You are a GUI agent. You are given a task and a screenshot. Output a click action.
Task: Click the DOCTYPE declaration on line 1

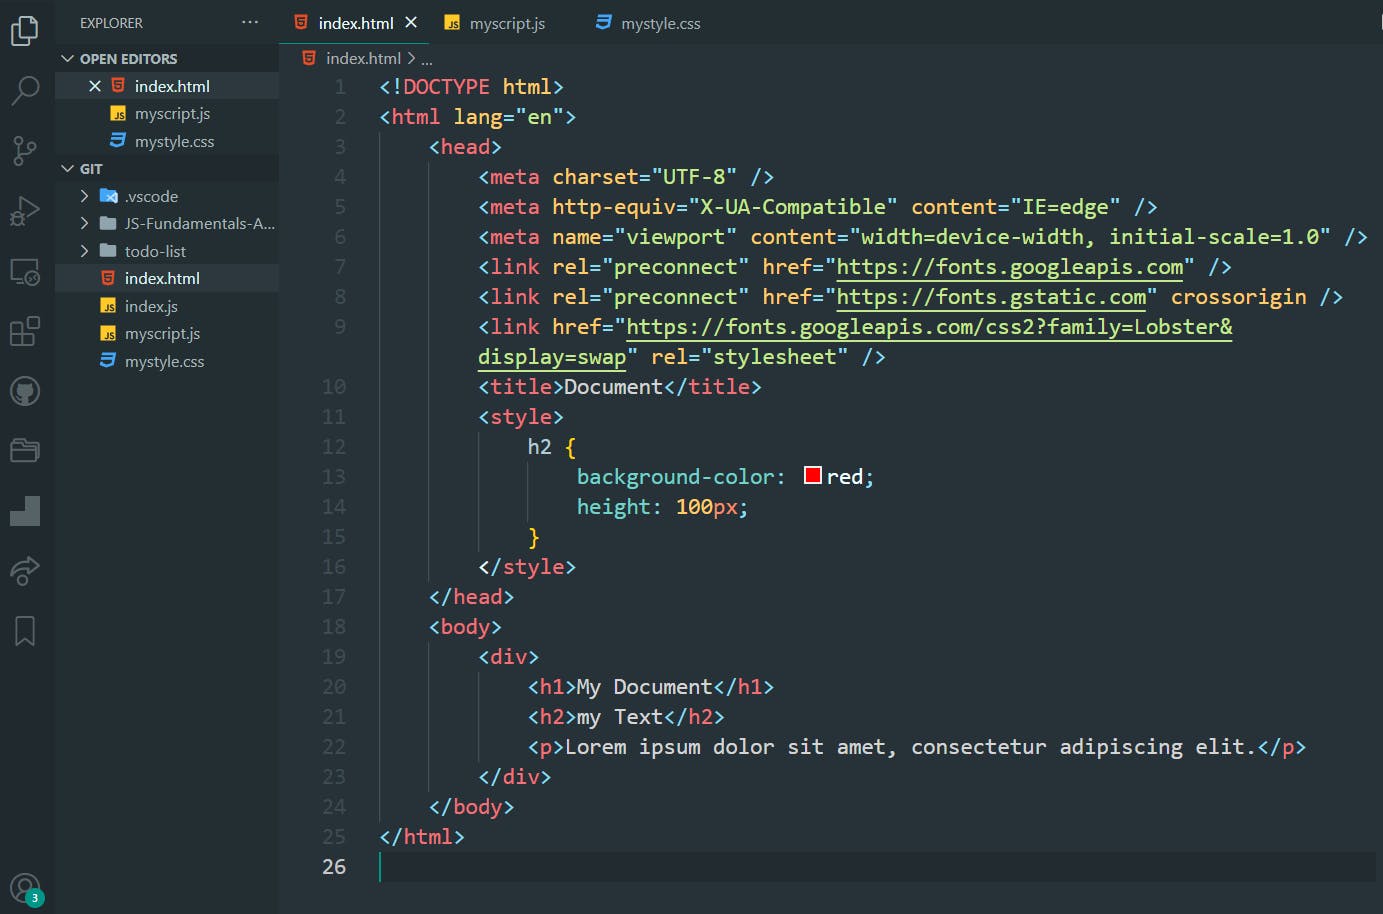(x=471, y=87)
